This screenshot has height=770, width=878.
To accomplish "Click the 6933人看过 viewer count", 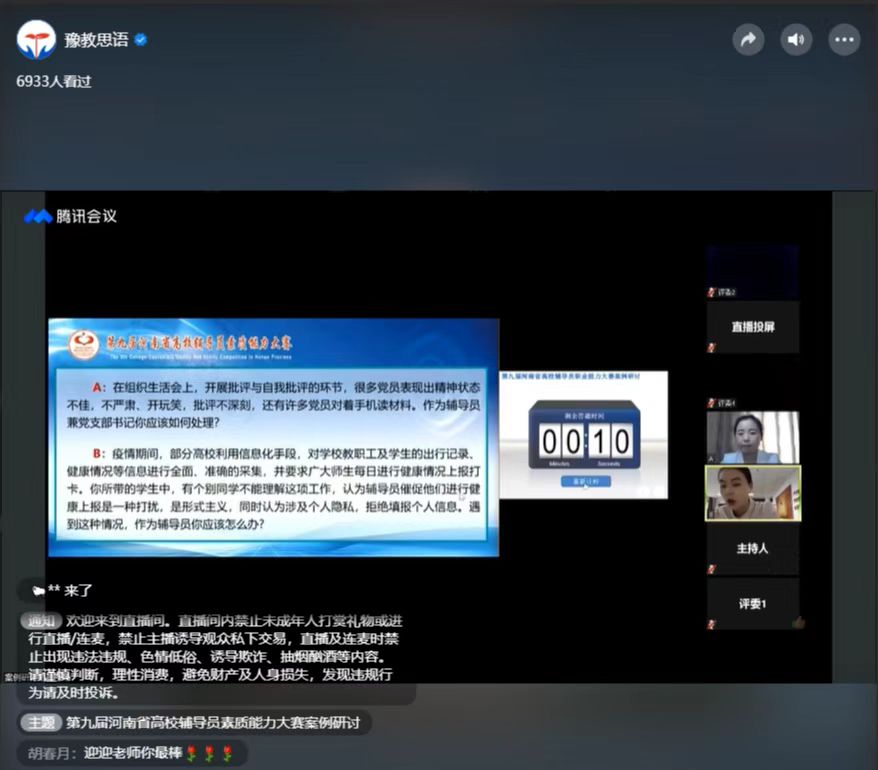I will point(54,81).
